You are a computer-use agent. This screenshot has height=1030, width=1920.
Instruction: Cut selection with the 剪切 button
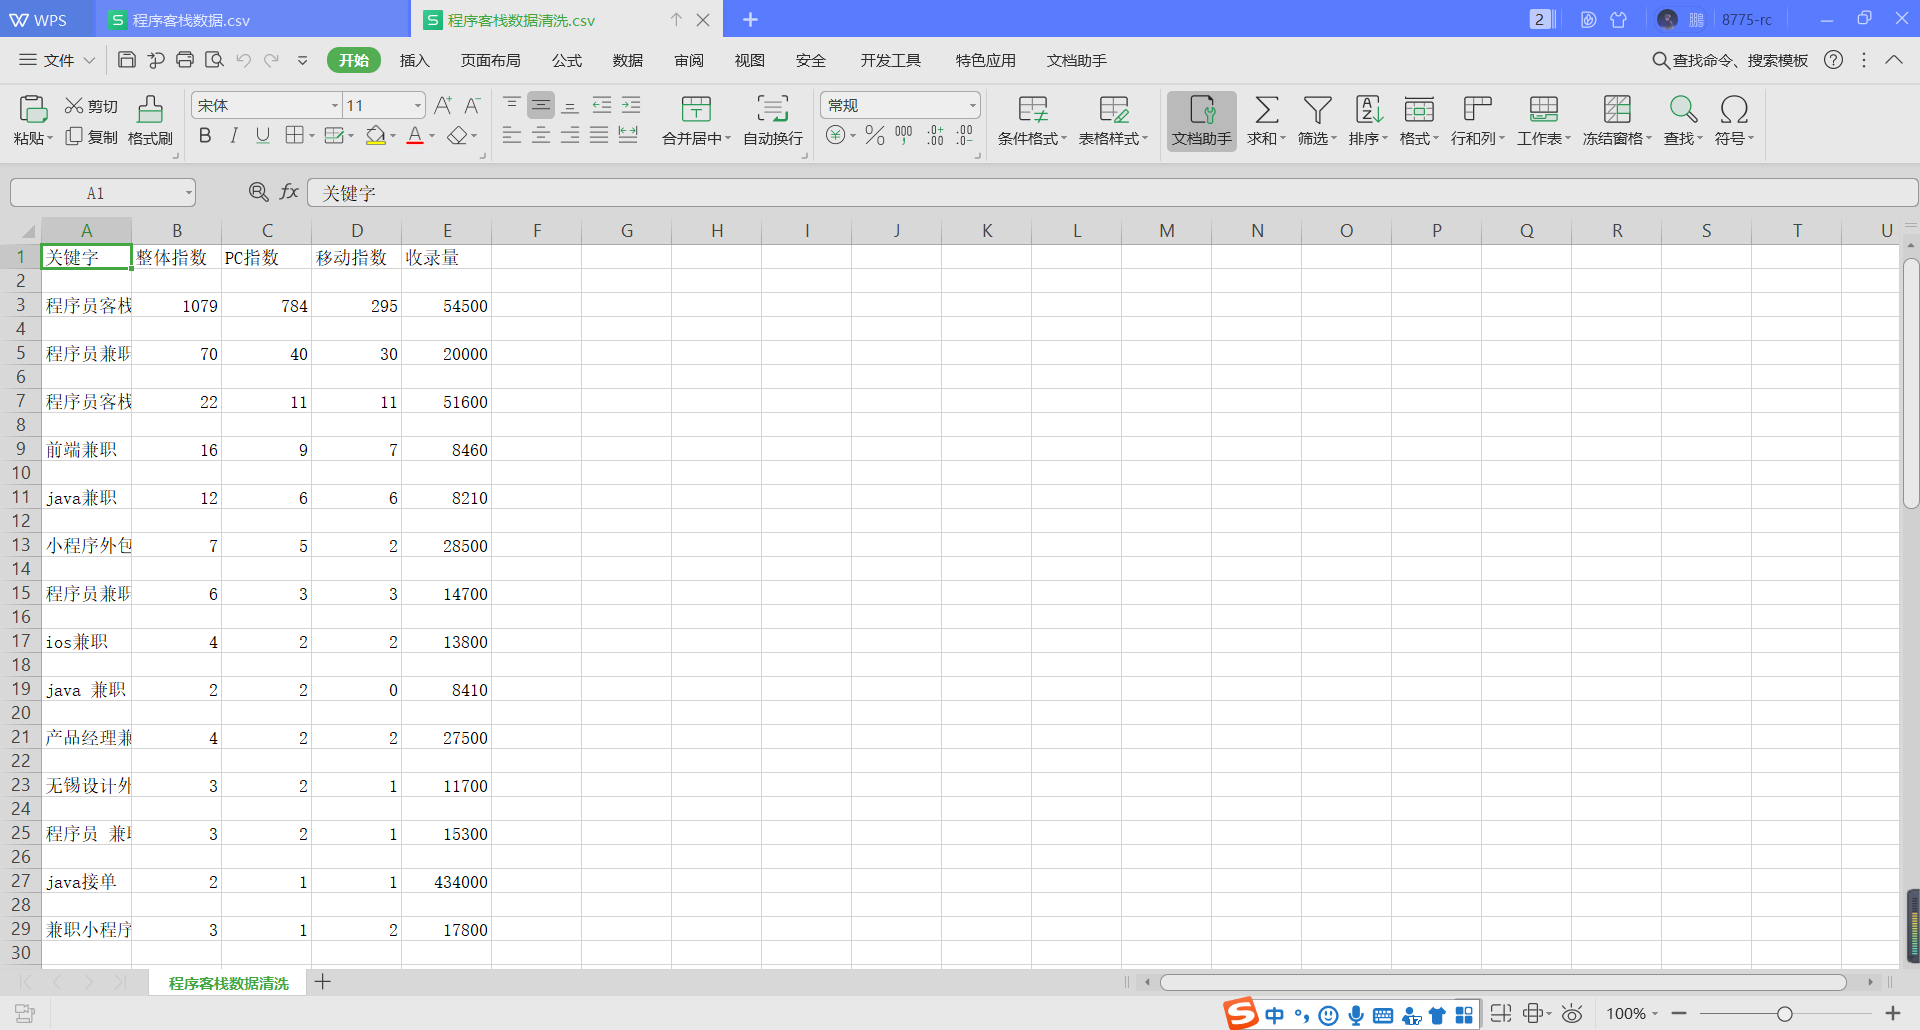(91, 106)
